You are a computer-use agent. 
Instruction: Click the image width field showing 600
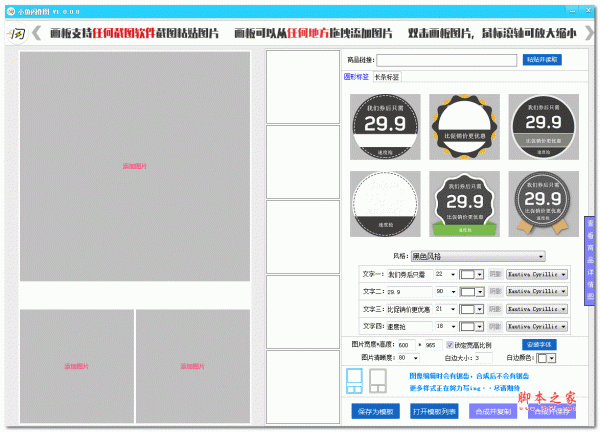(x=406, y=345)
